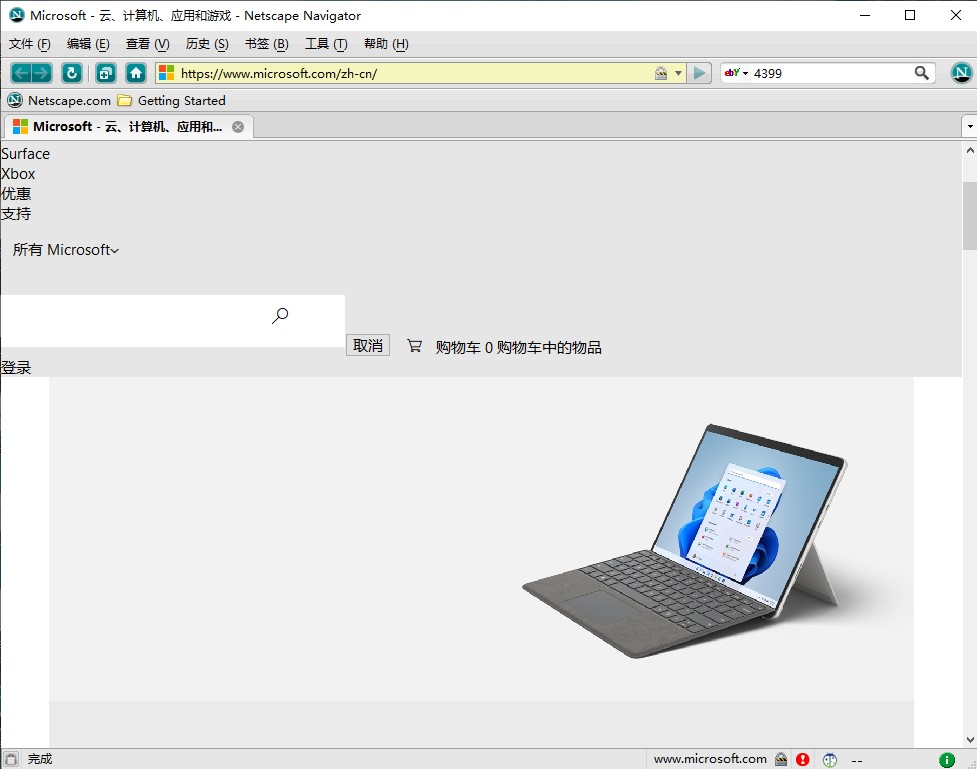This screenshot has height=769, width=977.
Task: Maximize the Netscape Navigator window
Action: point(910,15)
